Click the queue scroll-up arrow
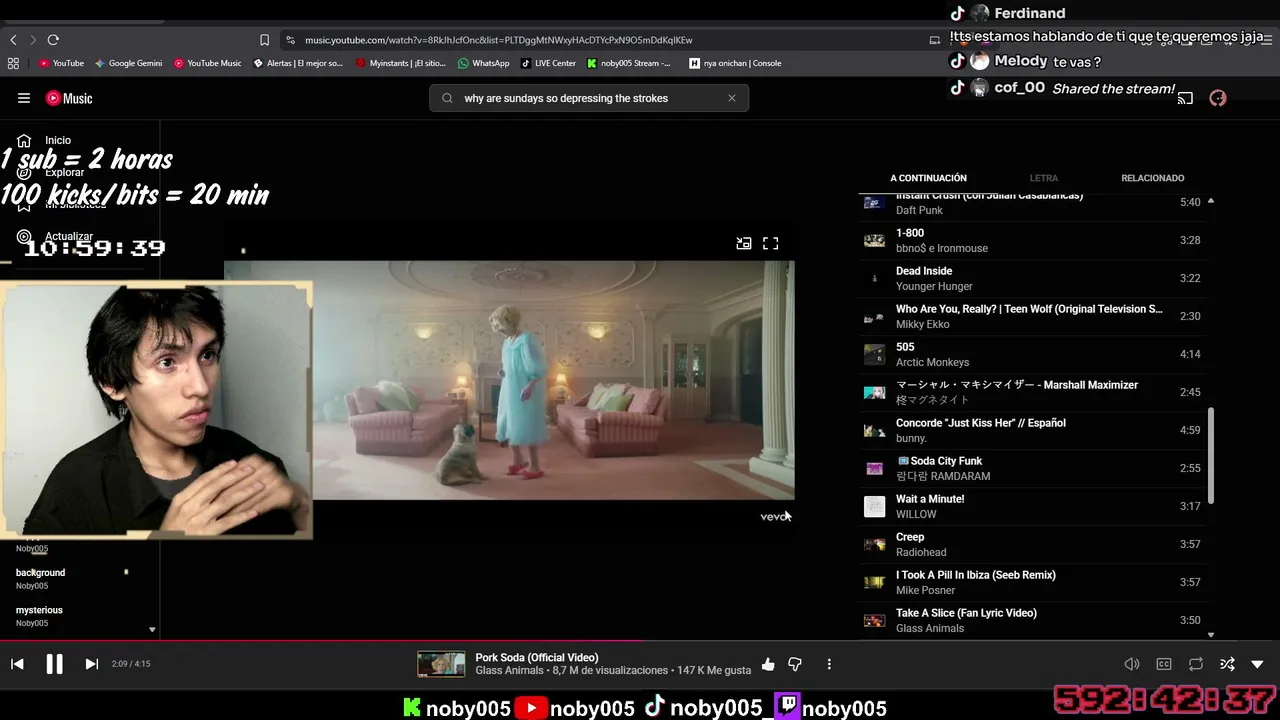 [x=1211, y=201]
